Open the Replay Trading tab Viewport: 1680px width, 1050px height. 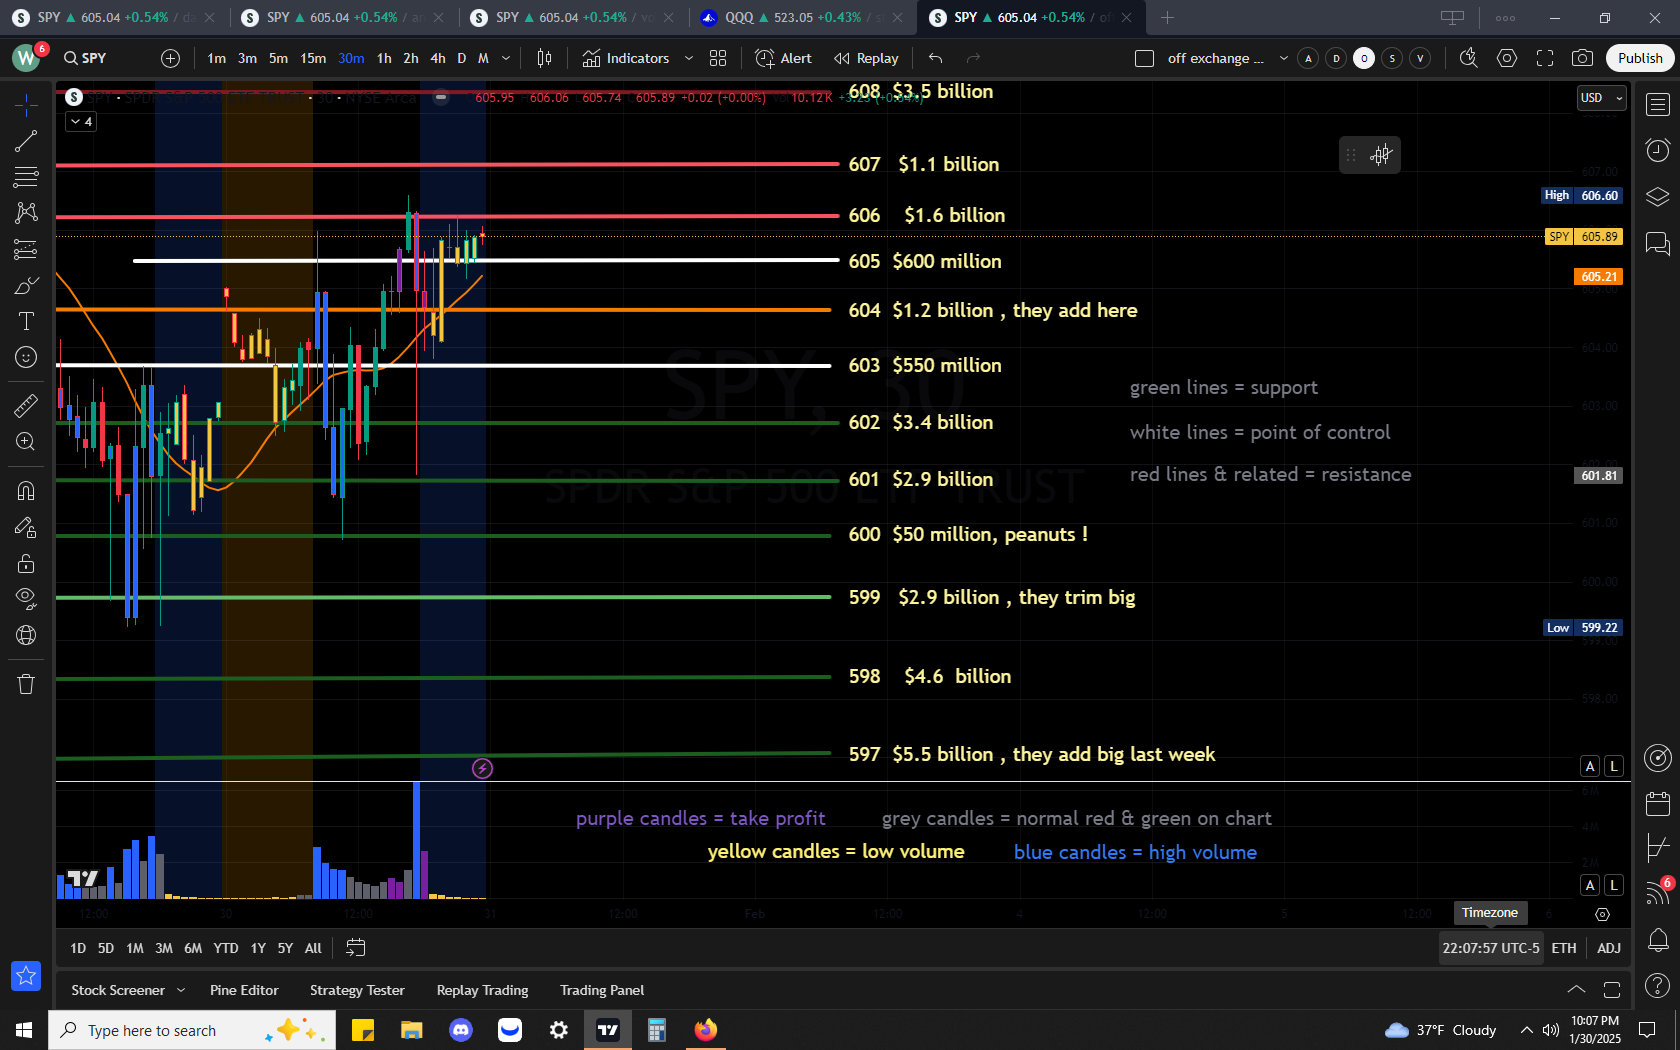coord(482,990)
